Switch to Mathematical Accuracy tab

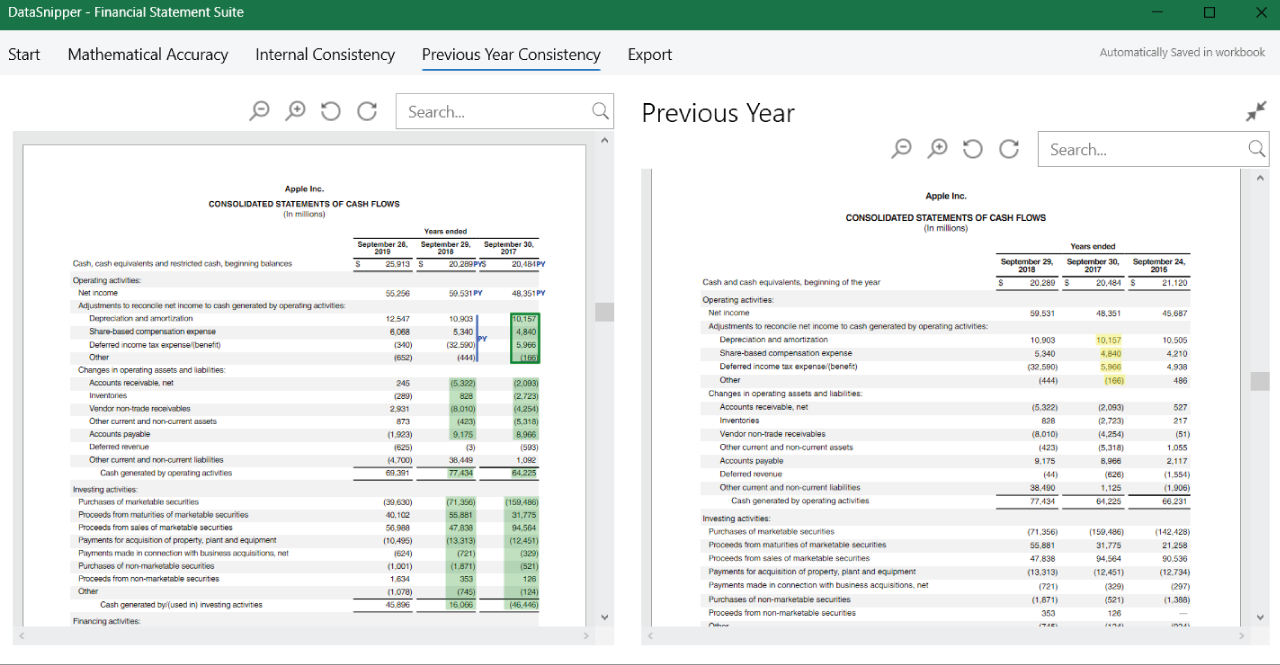[x=148, y=54]
